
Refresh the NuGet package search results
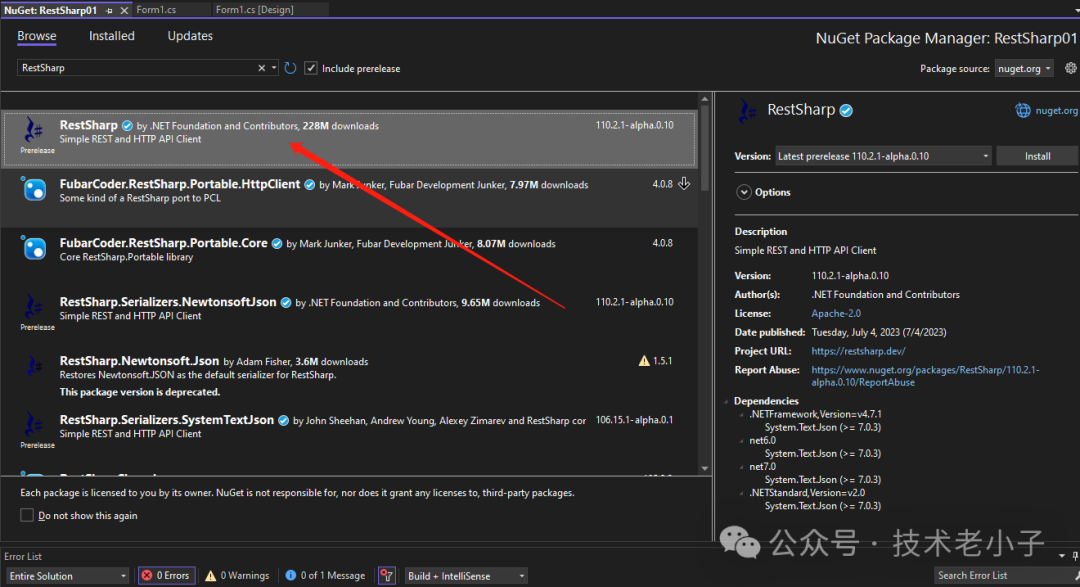[290, 68]
